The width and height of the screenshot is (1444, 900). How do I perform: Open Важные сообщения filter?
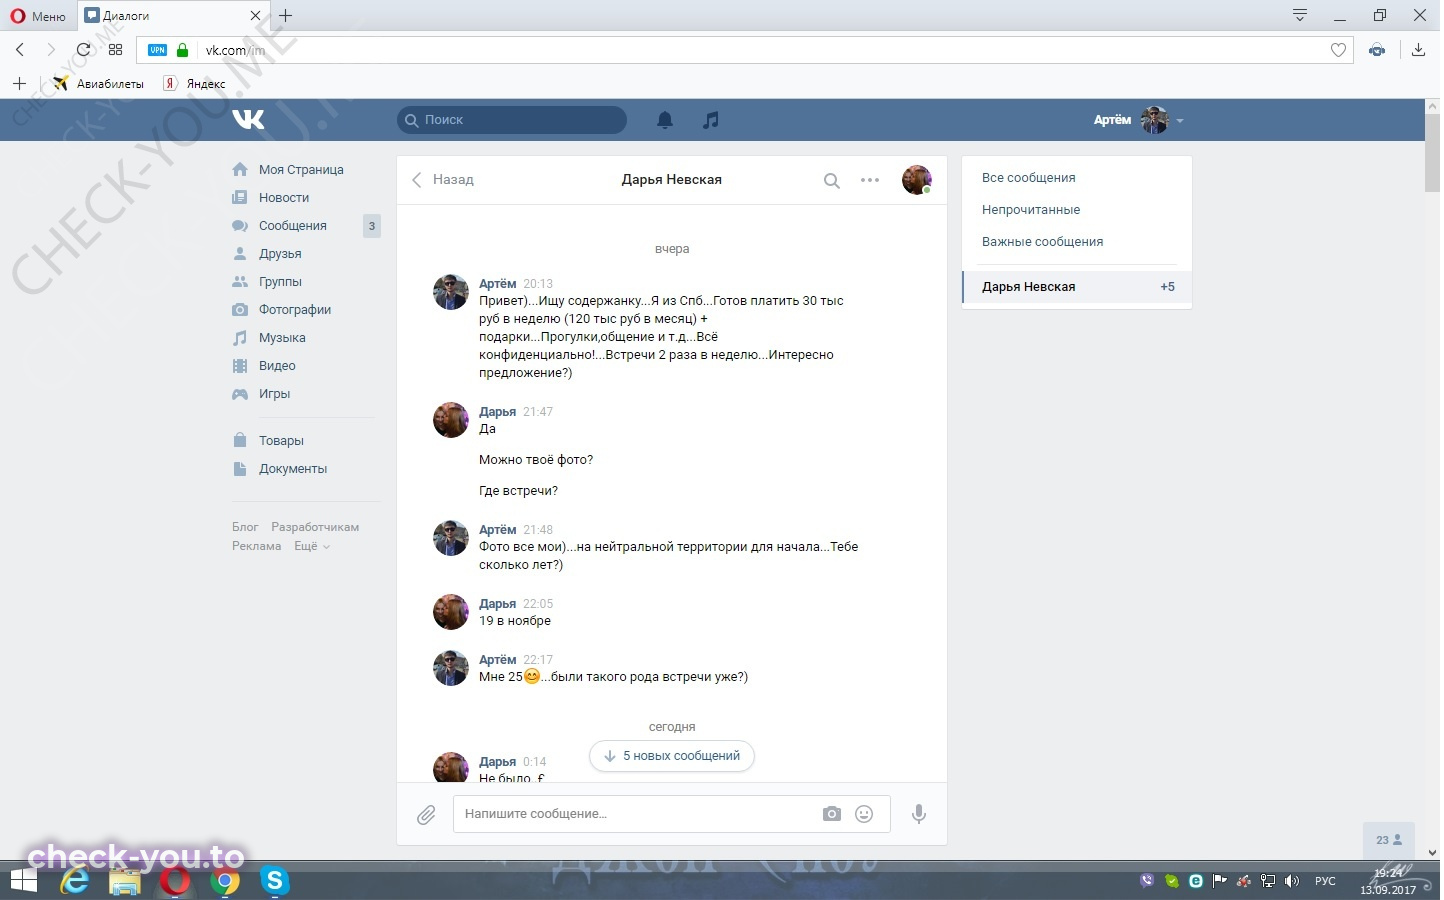[1043, 242]
